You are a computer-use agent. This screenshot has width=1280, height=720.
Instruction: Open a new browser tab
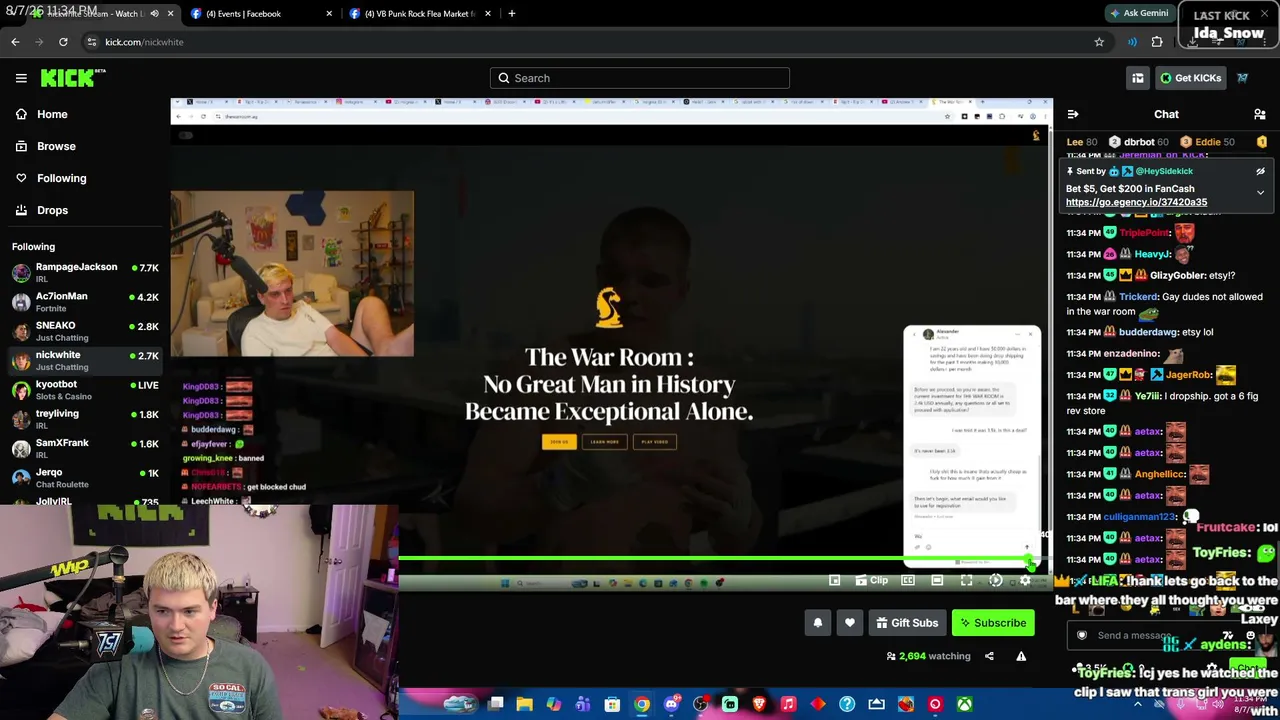(512, 14)
